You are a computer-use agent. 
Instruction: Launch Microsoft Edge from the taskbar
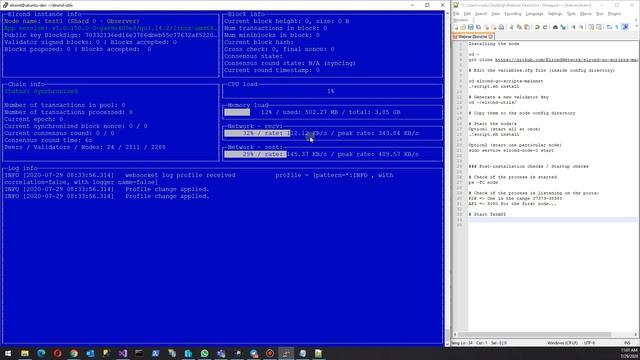coord(41,353)
